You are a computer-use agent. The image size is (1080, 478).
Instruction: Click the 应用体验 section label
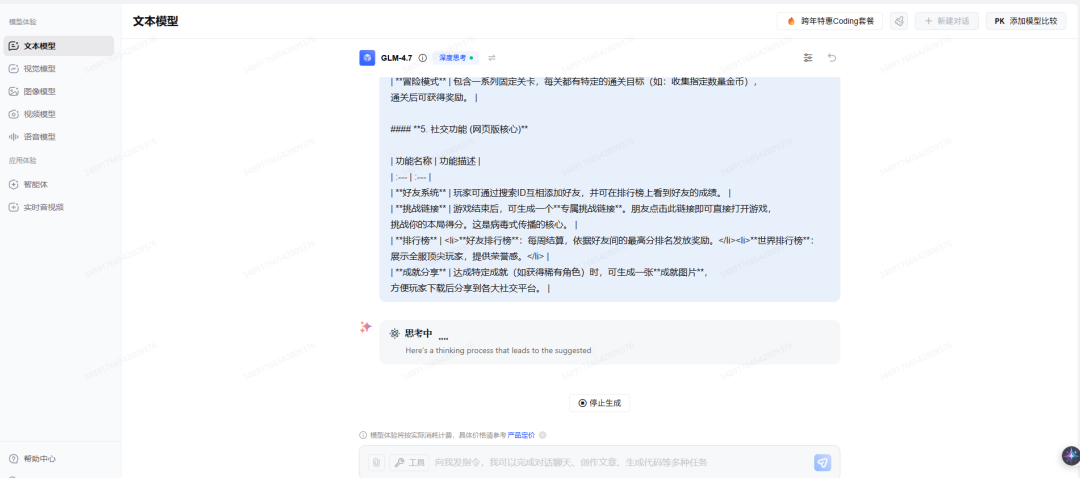point(23,160)
